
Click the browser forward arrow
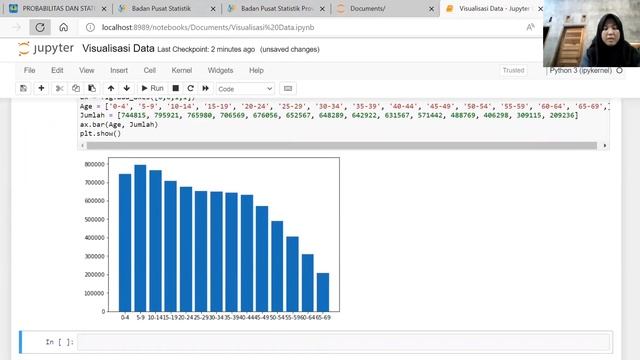coord(16,27)
